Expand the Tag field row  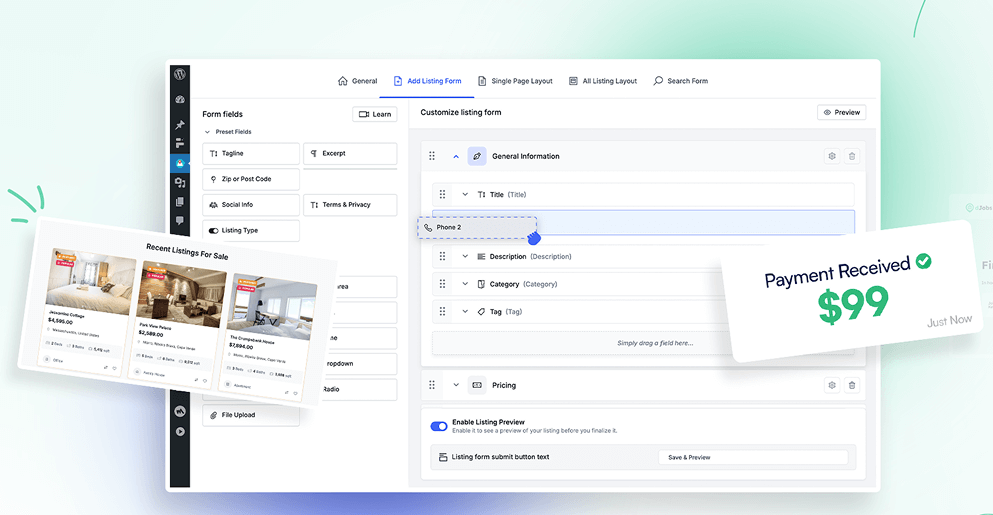pyautogui.click(x=465, y=312)
